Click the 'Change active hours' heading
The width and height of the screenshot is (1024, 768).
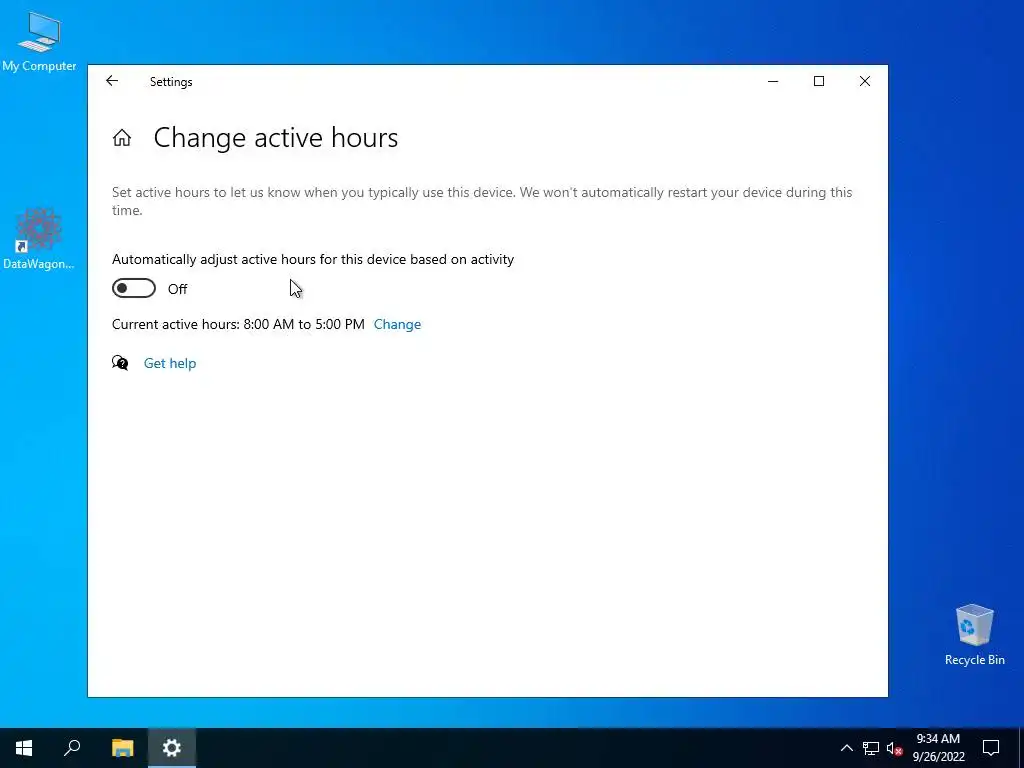tap(276, 138)
